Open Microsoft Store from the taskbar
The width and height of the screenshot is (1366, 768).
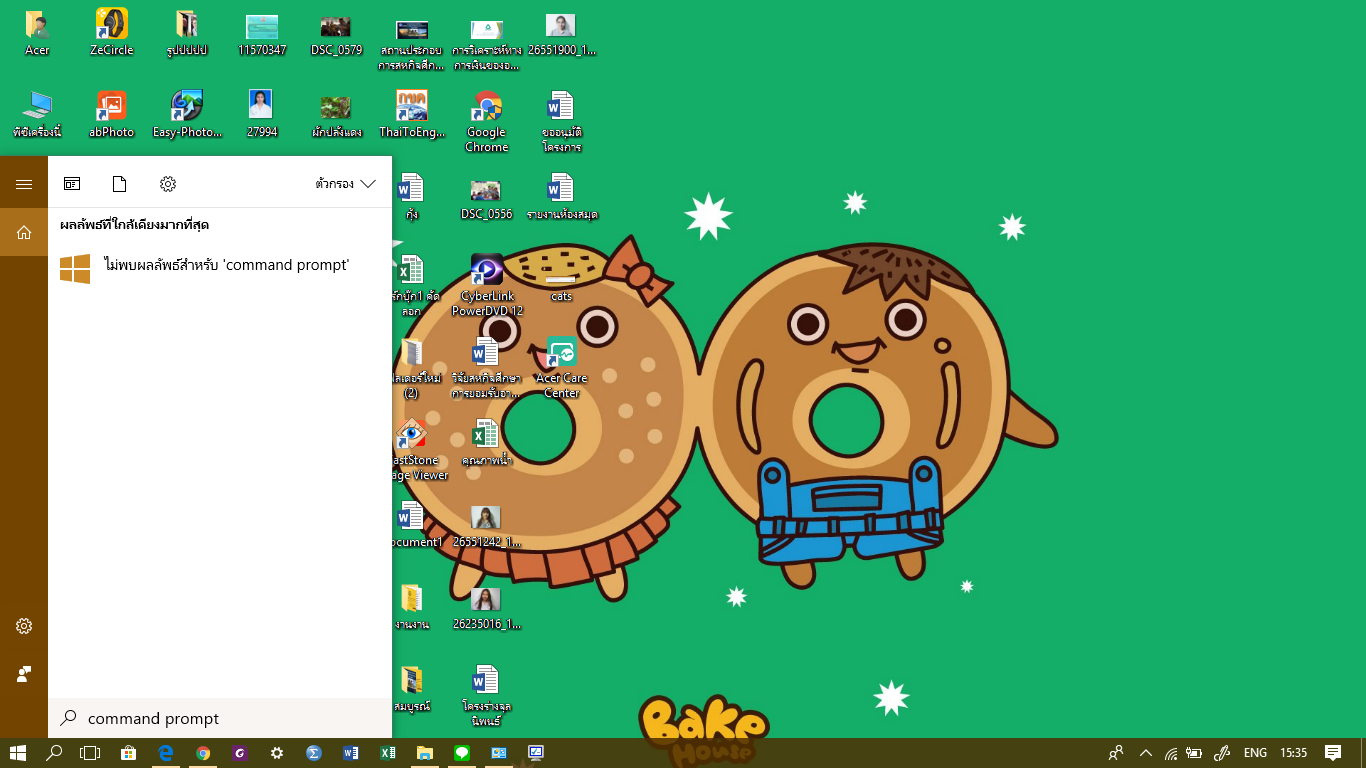(128, 753)
